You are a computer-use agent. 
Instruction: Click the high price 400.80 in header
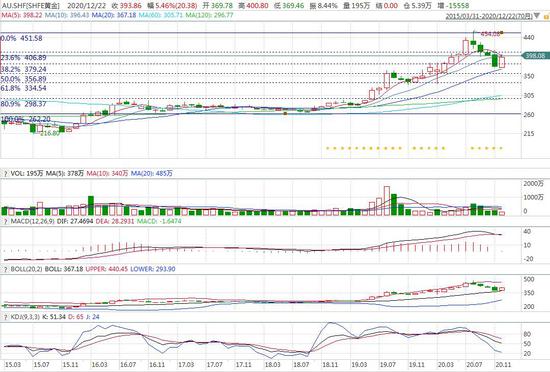(x=258, y=6)
